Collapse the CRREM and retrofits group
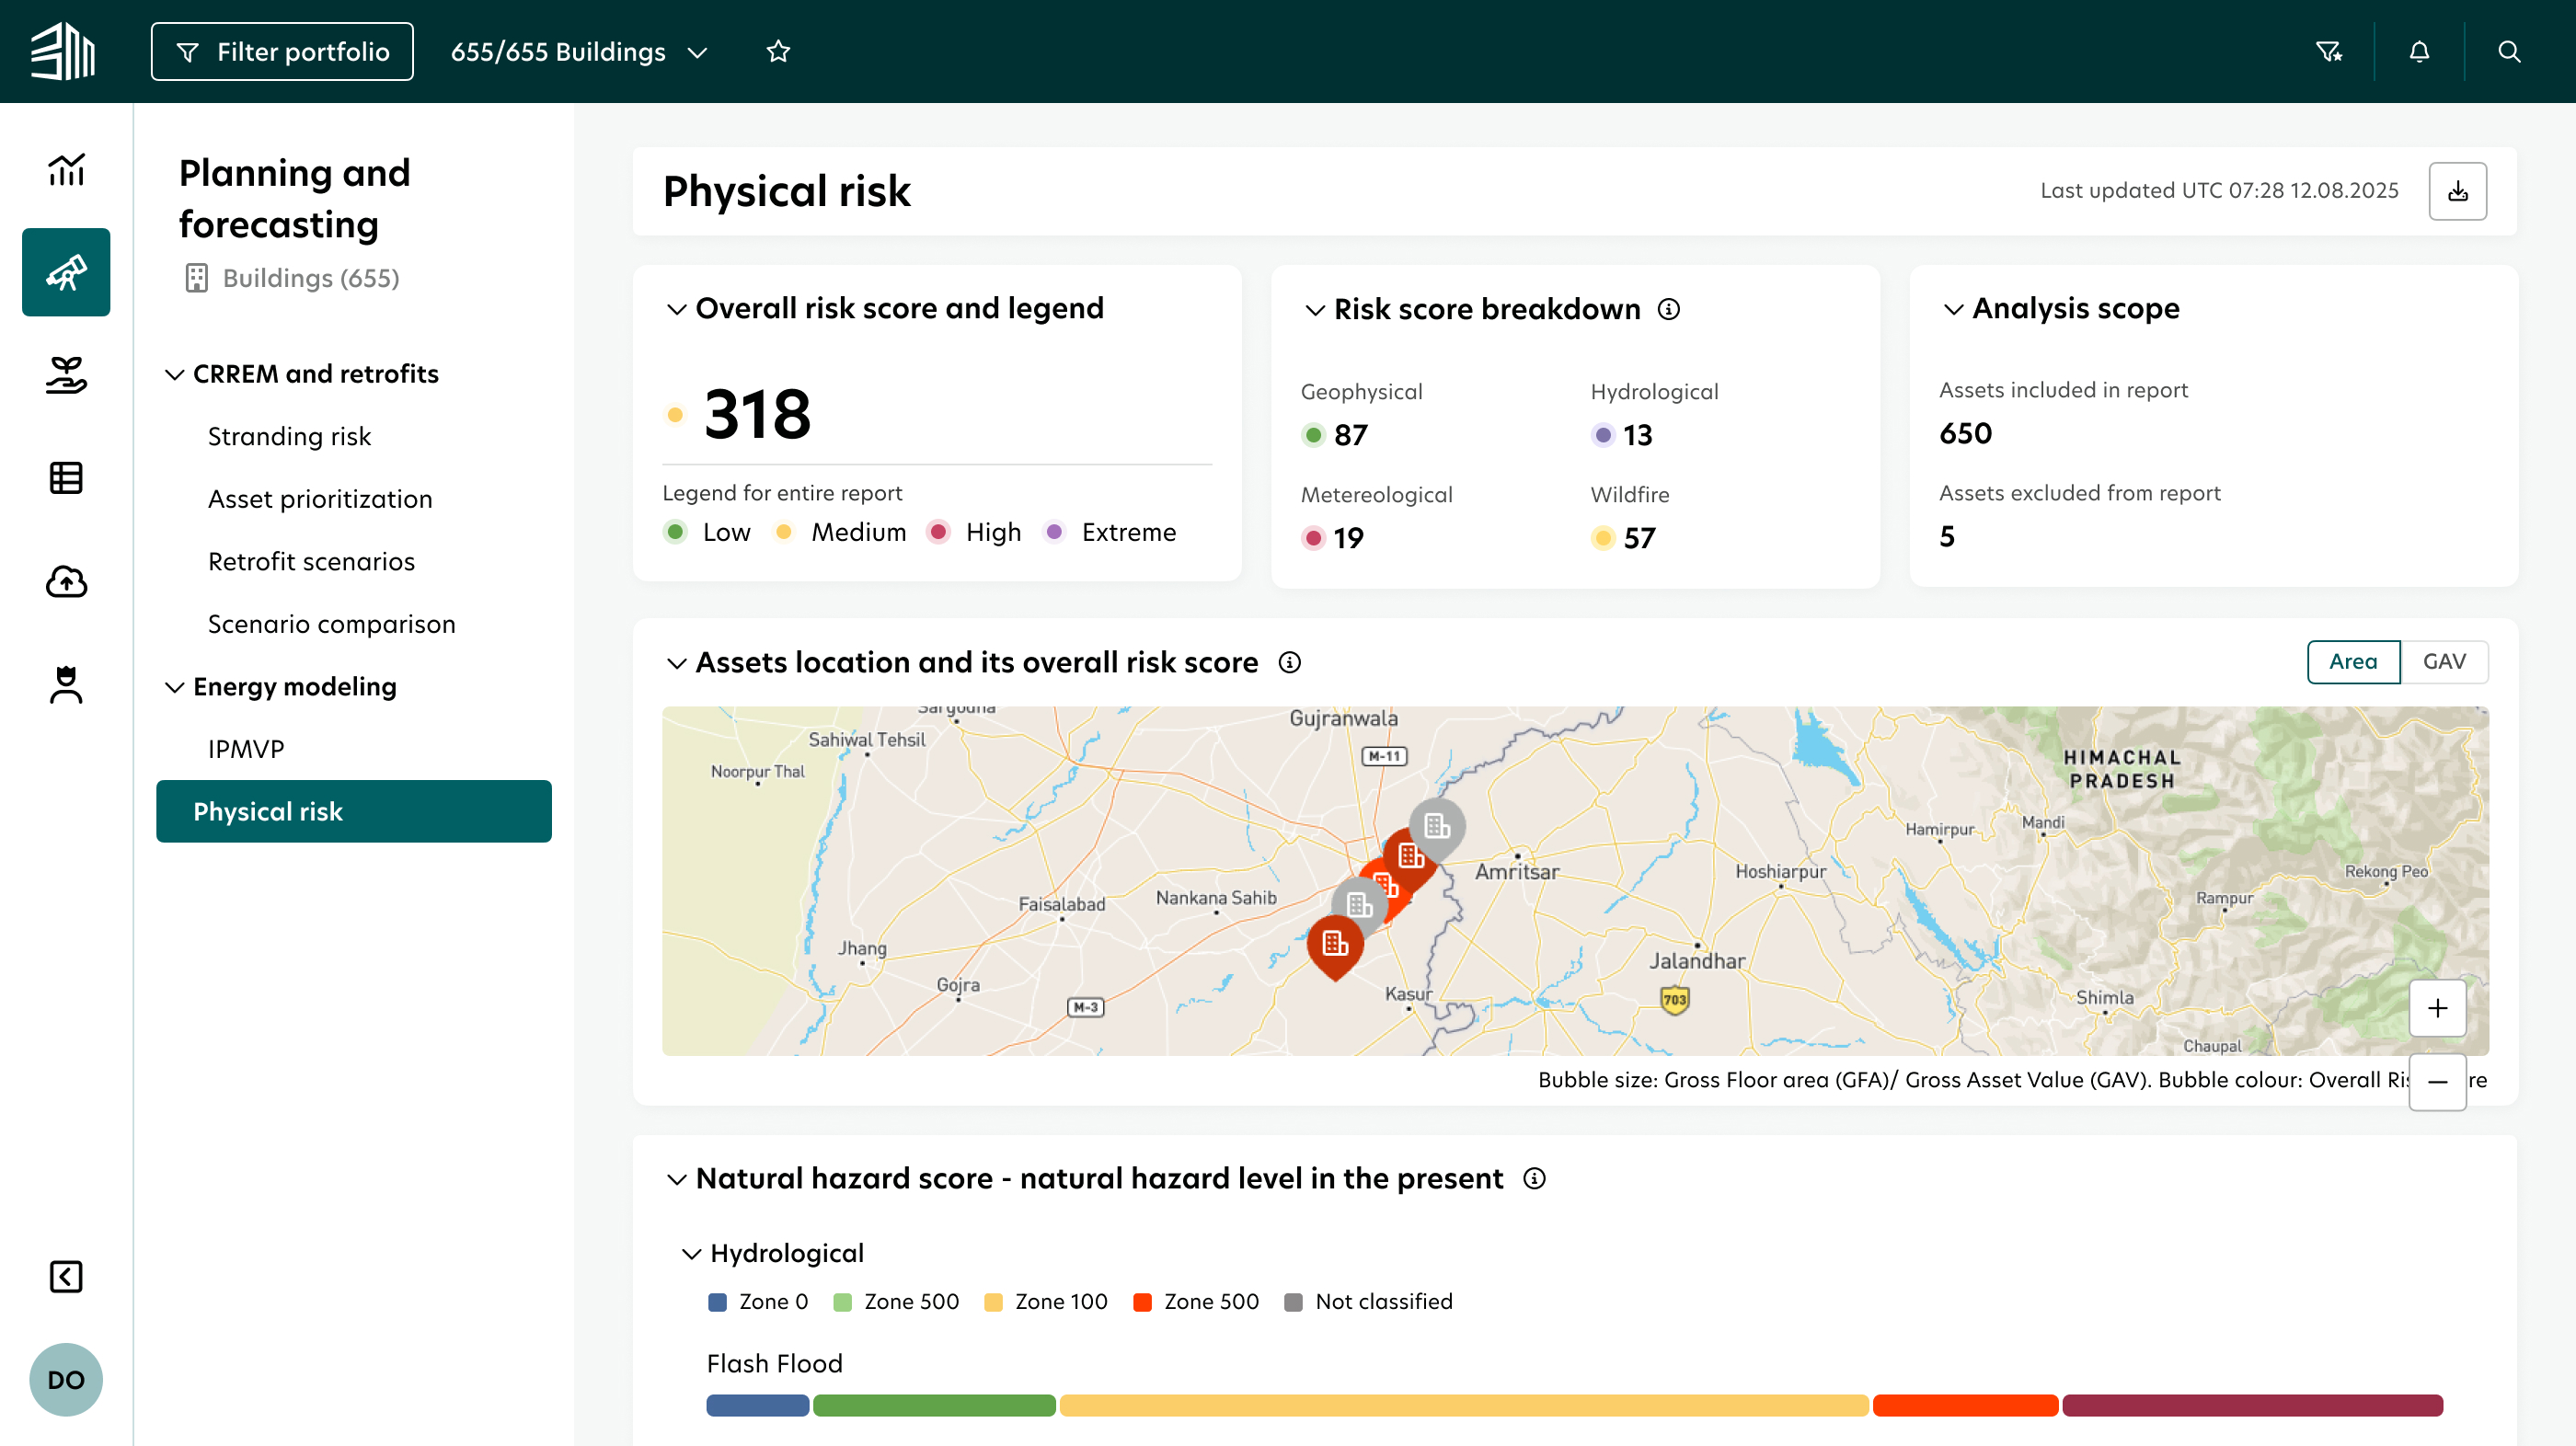Image resolution: width=2576 pixels, height=1446 pixels. coord(175,374)
